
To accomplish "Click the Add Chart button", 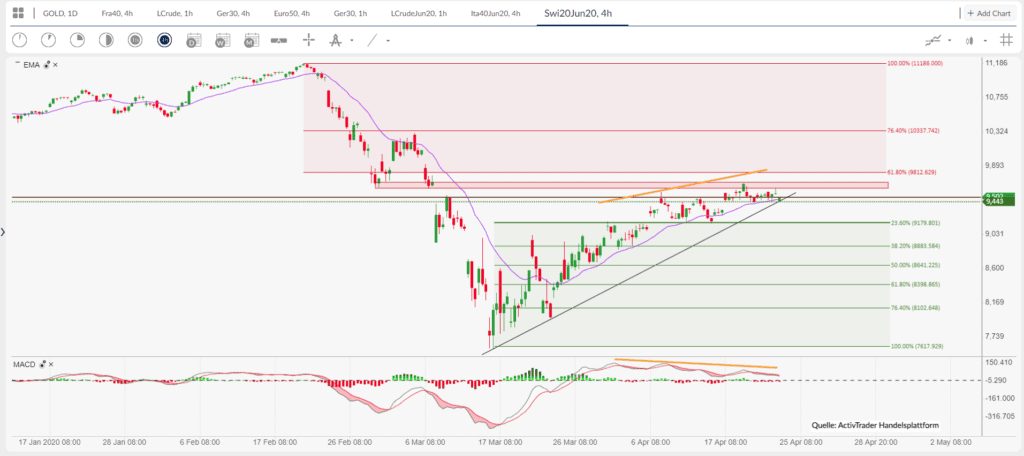I will tap(990, 13).
